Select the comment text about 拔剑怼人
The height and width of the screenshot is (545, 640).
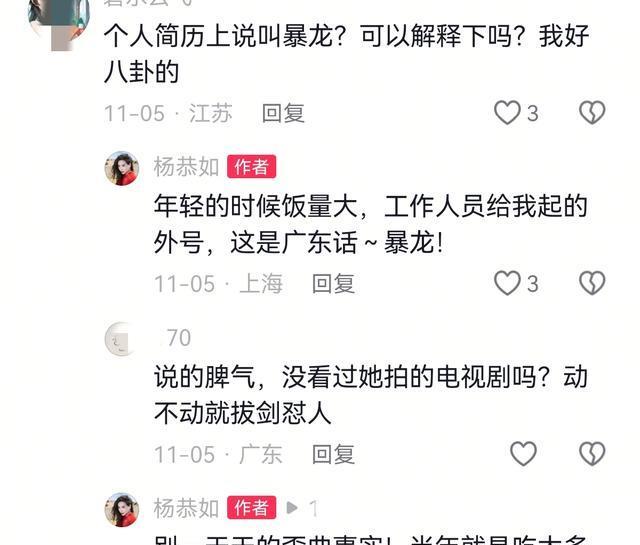tap(371, 395)
